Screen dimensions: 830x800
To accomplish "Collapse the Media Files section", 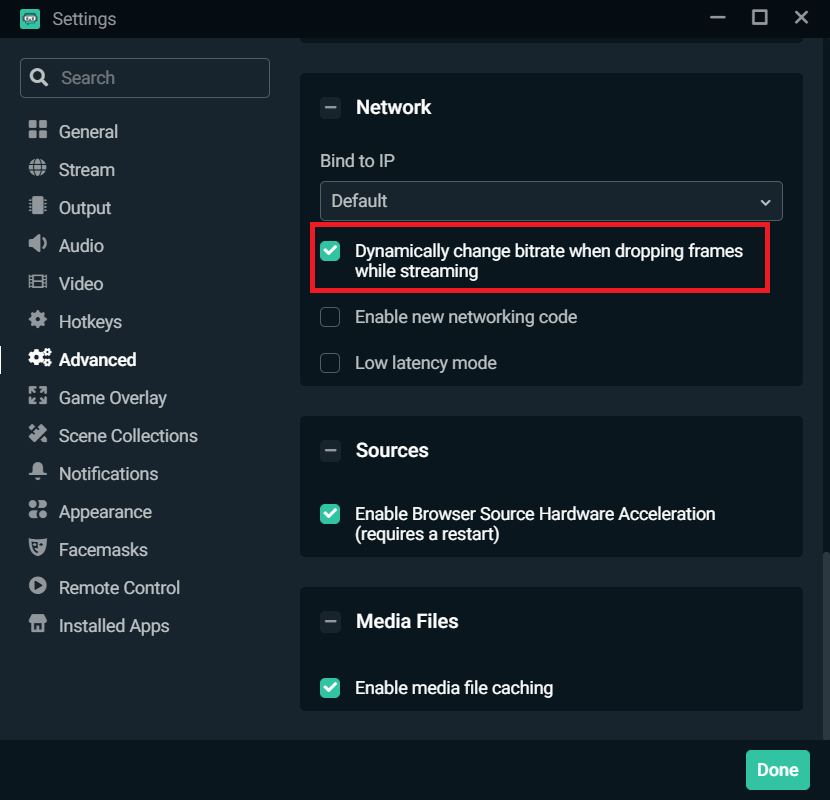I will point(330,622).
